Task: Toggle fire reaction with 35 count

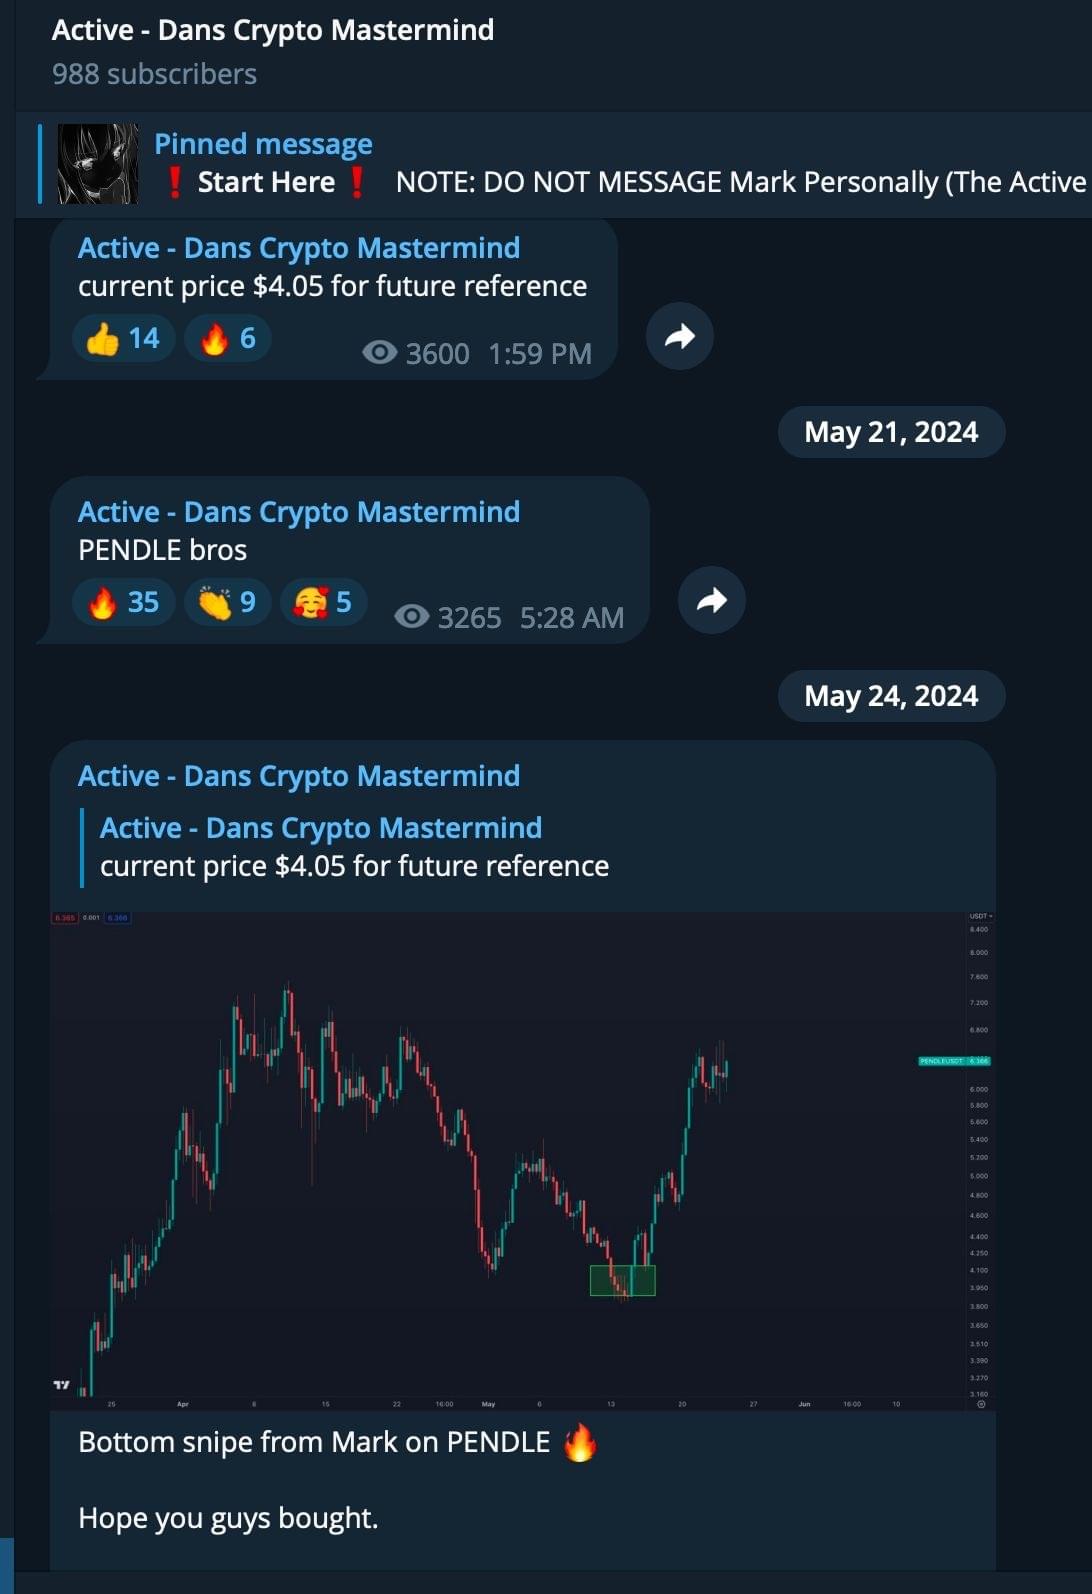Action: 123,602
